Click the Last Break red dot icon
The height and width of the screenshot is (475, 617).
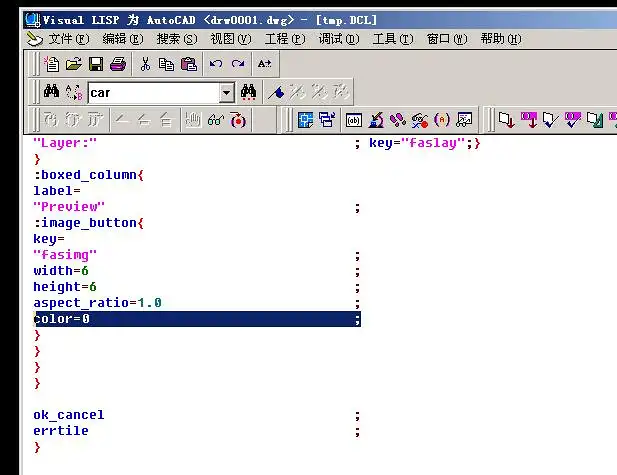238,120
